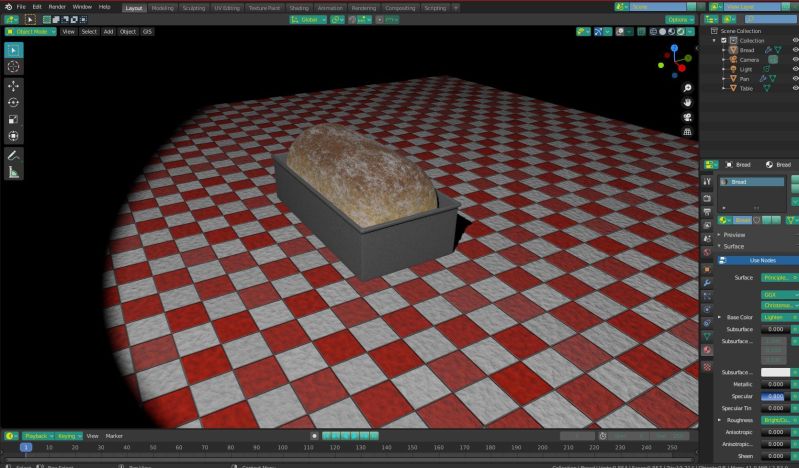Open the Keying dropdown in timeline
Screen dimensions: 799x468
69,436
